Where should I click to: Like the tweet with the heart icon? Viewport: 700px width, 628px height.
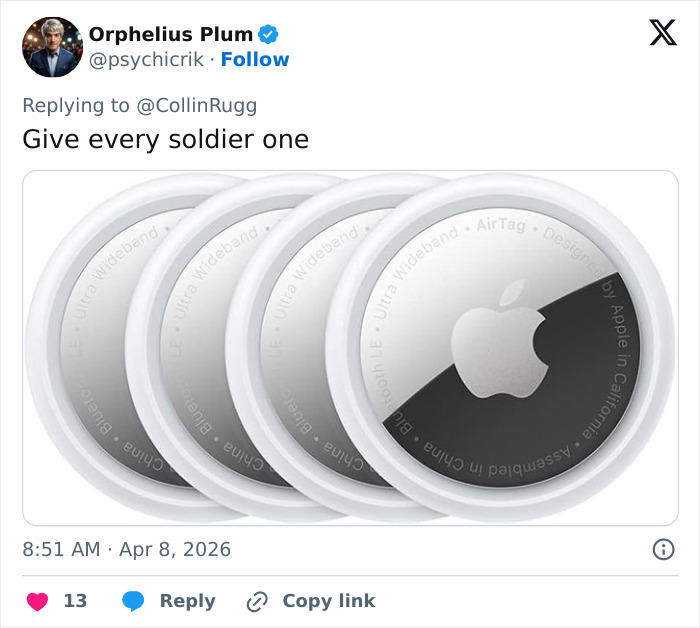(37, 601)
